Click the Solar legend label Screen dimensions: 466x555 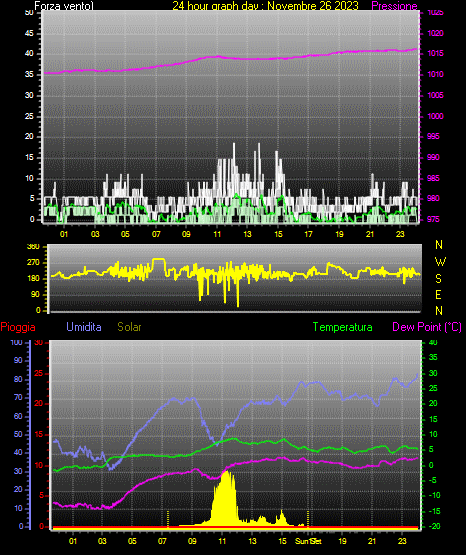(x=129, y=327)
